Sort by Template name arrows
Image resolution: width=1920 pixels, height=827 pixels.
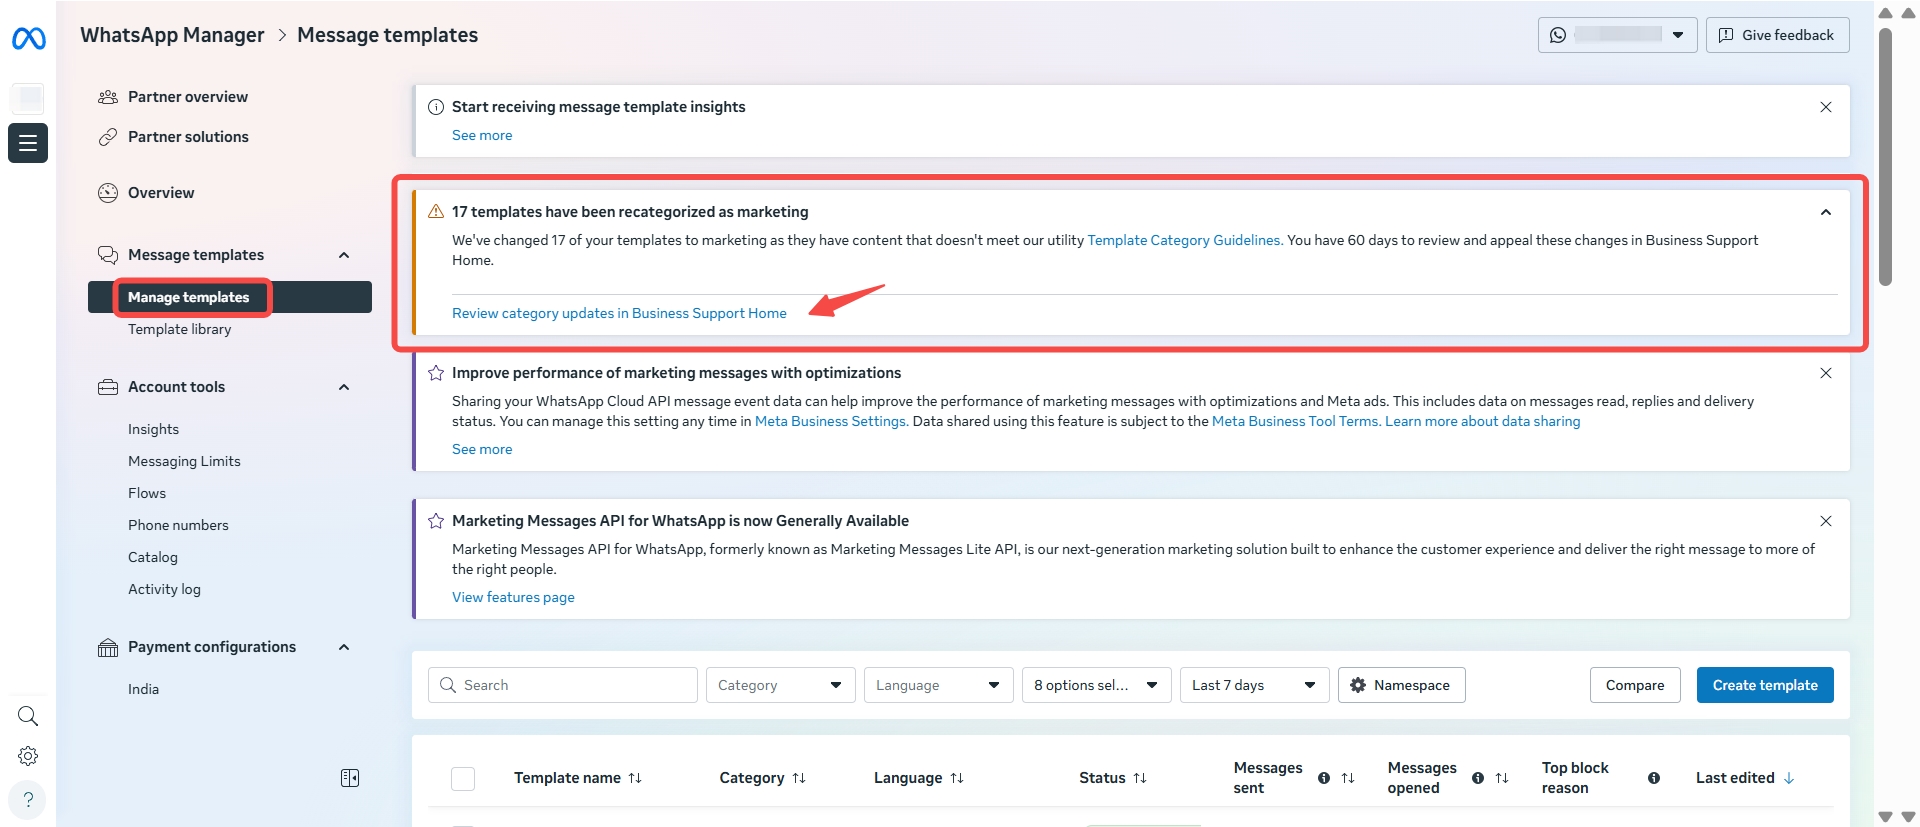point(635,778)
